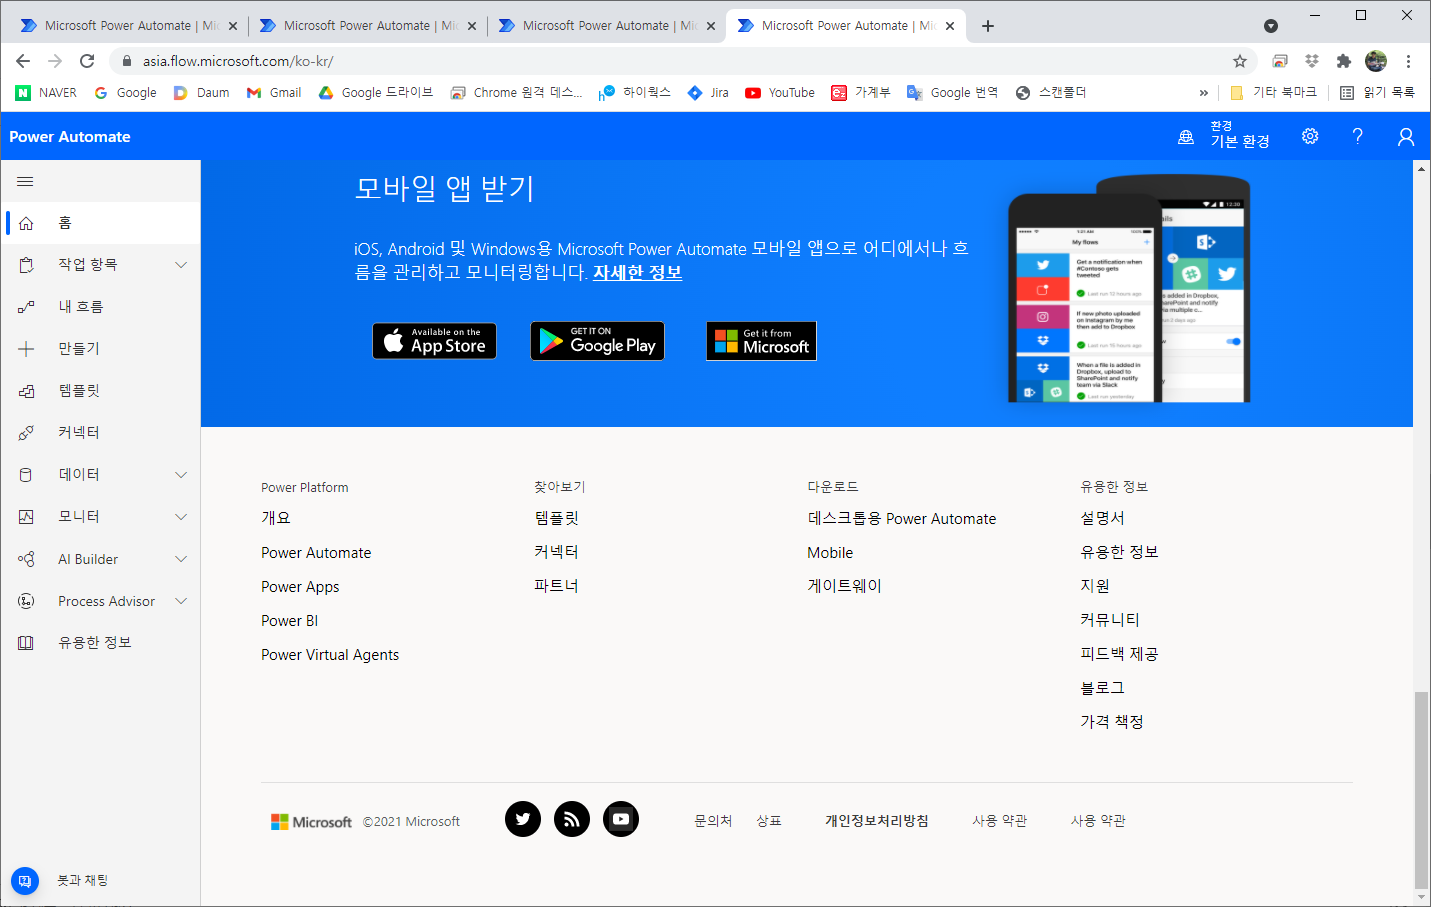Click the App Store download badge
1431x907 pixels.
tap(434, 341)
